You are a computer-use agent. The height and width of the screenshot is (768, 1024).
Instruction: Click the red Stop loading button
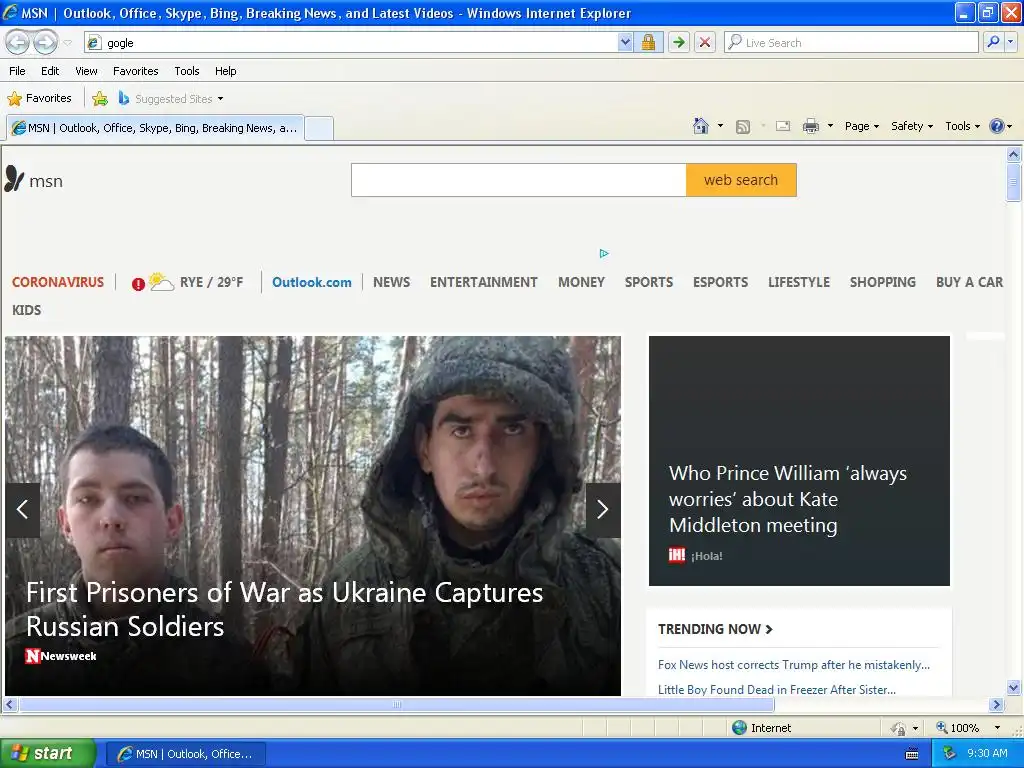pyautogui.click(x=705, y=42)
